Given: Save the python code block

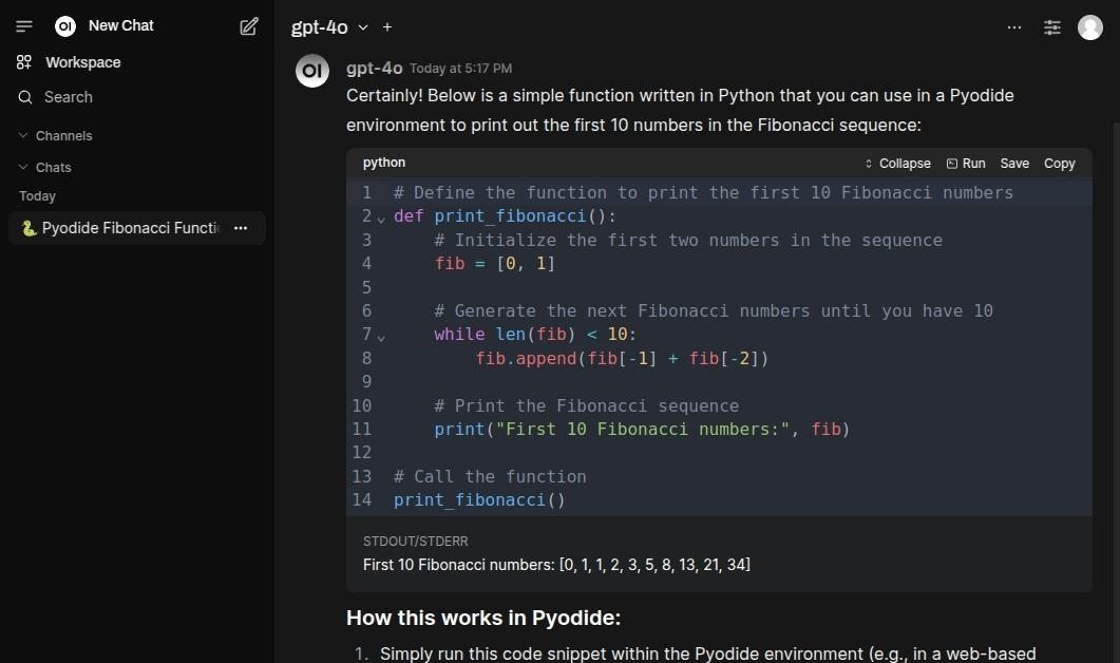Looking at the screenshot, I should 1014,163.
